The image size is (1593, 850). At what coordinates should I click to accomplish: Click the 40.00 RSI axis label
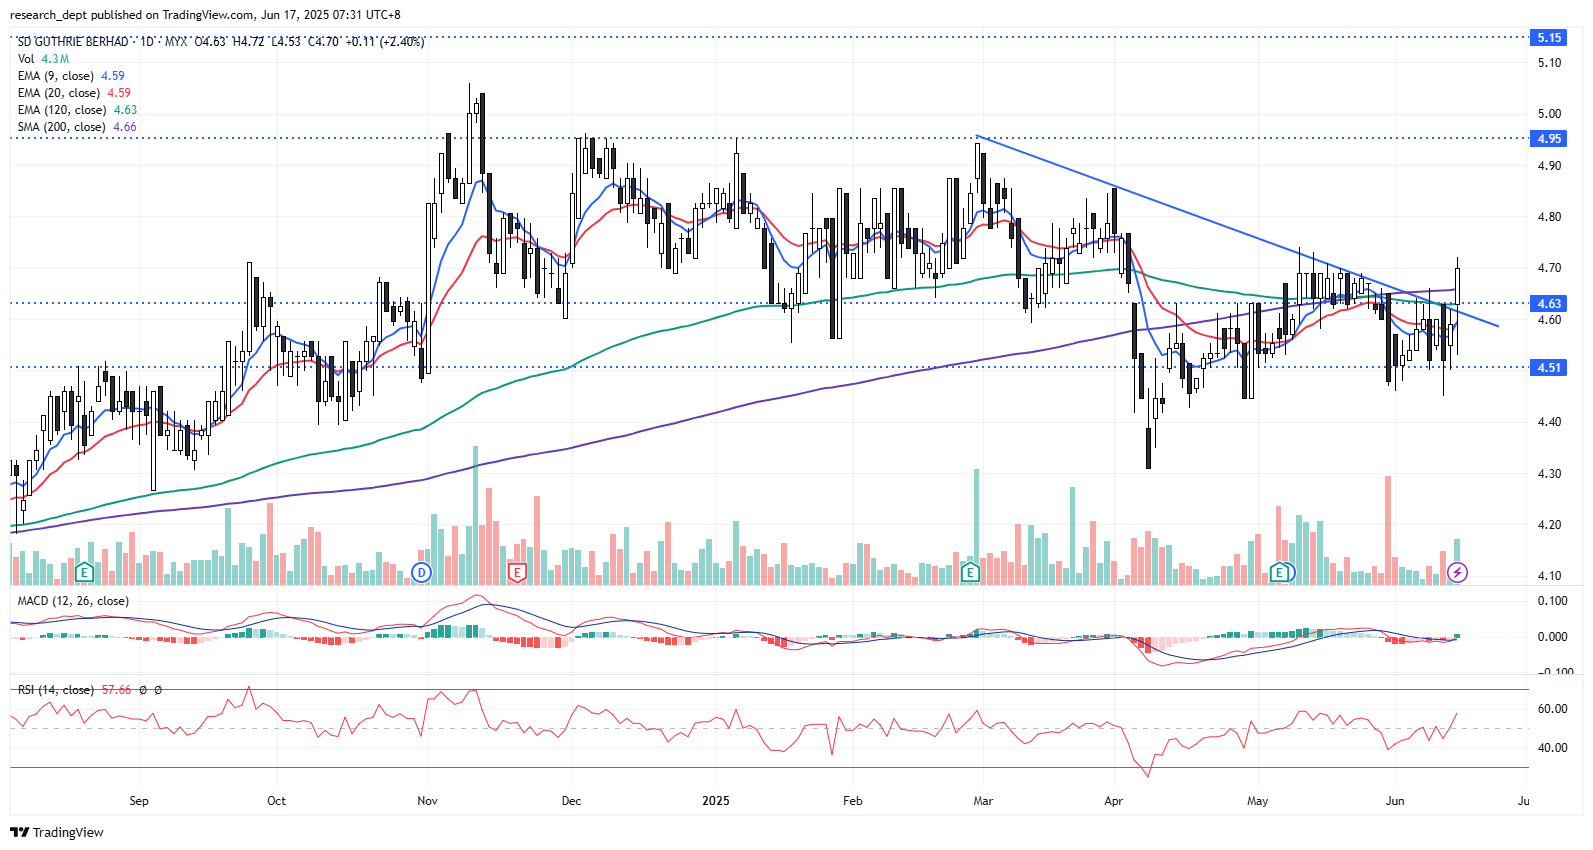point(1552,748)
